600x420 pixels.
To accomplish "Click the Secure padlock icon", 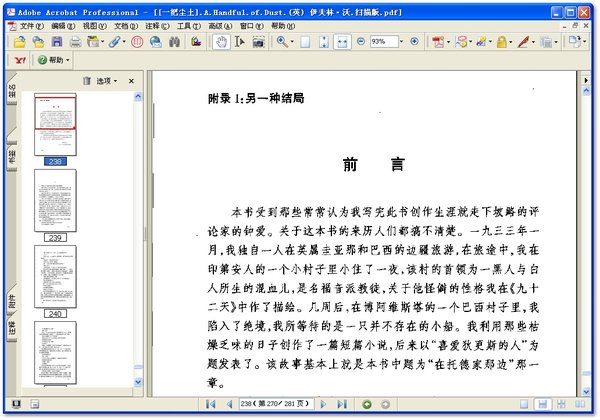I will [502, 42].
